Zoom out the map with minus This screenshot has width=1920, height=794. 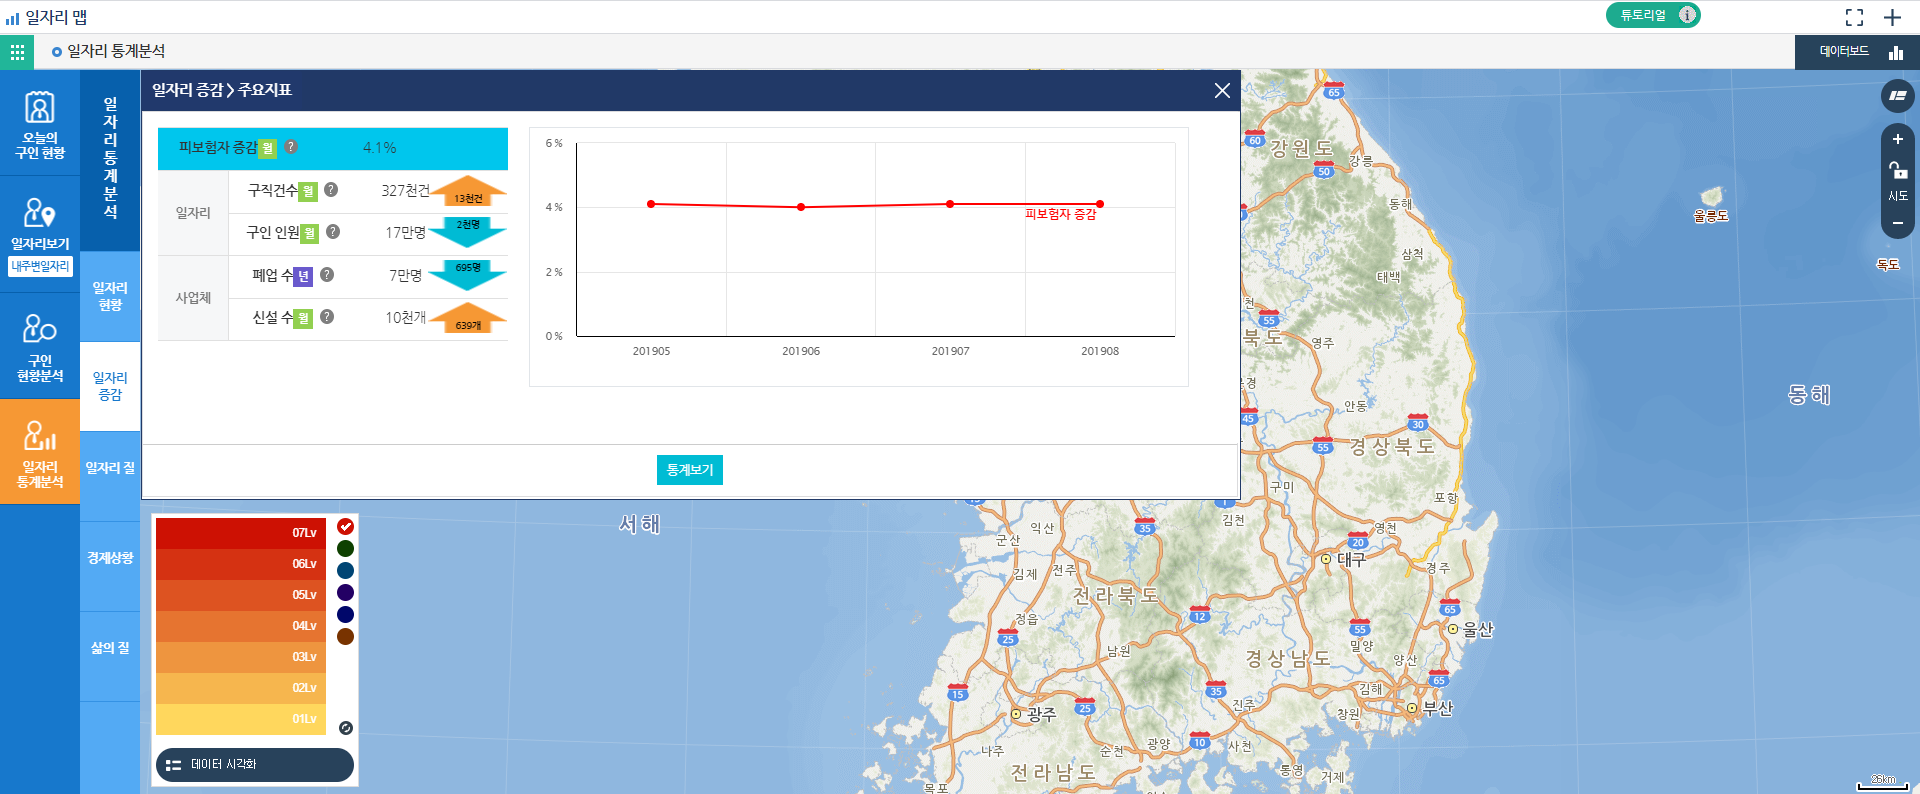tap(1897, 223)
